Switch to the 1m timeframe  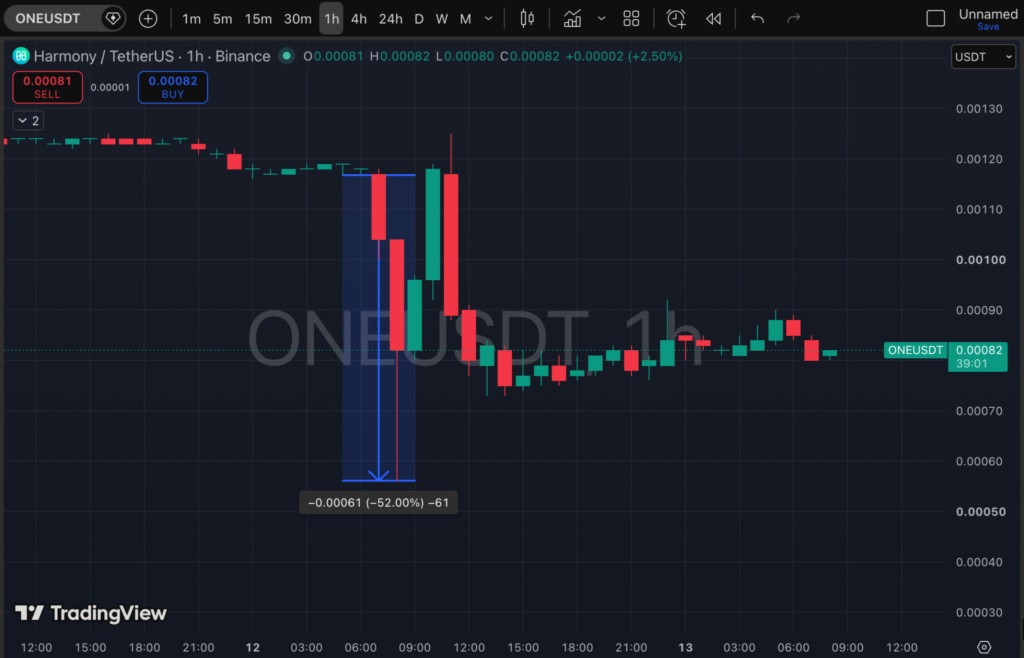click(191, 19)
